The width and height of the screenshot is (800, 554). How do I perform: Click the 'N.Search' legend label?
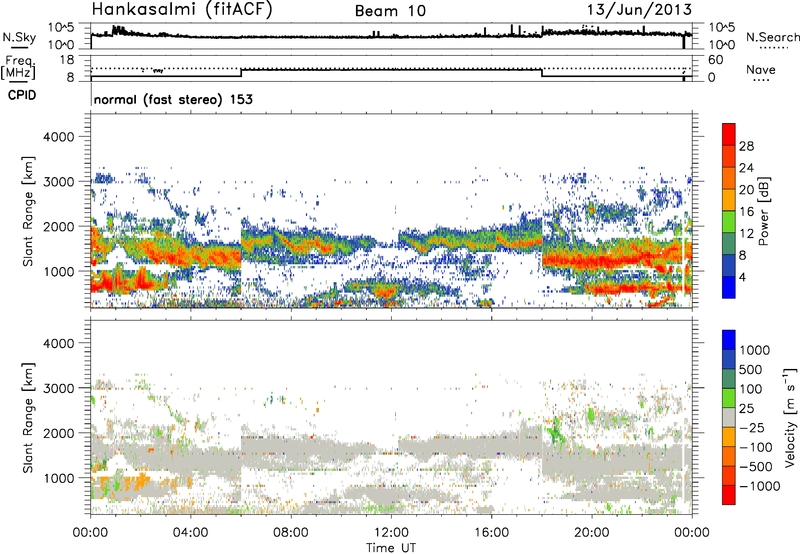tap(772, 37)
